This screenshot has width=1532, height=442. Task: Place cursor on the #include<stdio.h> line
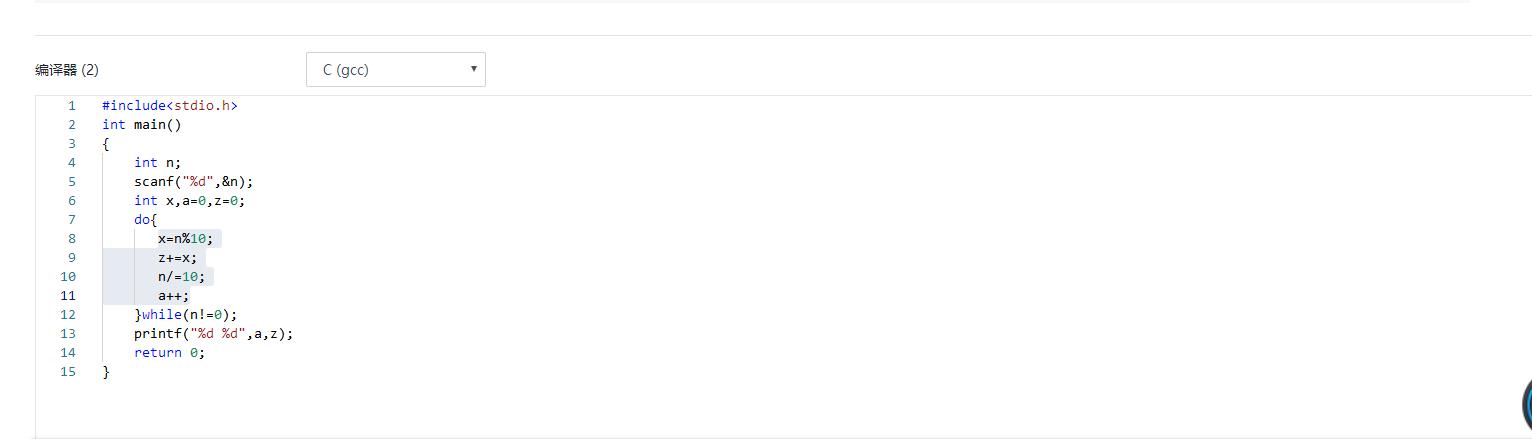point(169,105)
